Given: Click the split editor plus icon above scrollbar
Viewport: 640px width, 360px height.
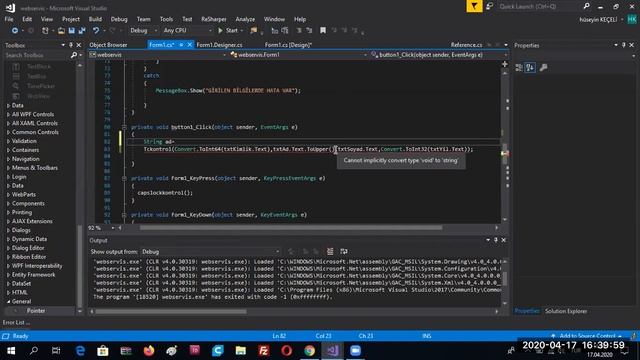Looking at the screenshot, I should tap(505, 64).
